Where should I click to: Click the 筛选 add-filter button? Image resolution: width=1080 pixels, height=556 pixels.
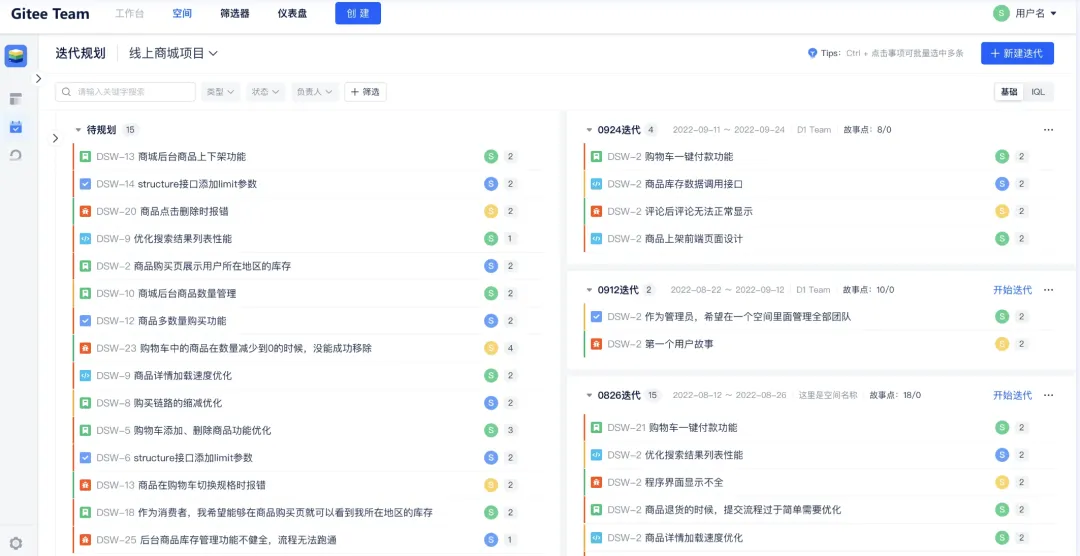(366, 92)
